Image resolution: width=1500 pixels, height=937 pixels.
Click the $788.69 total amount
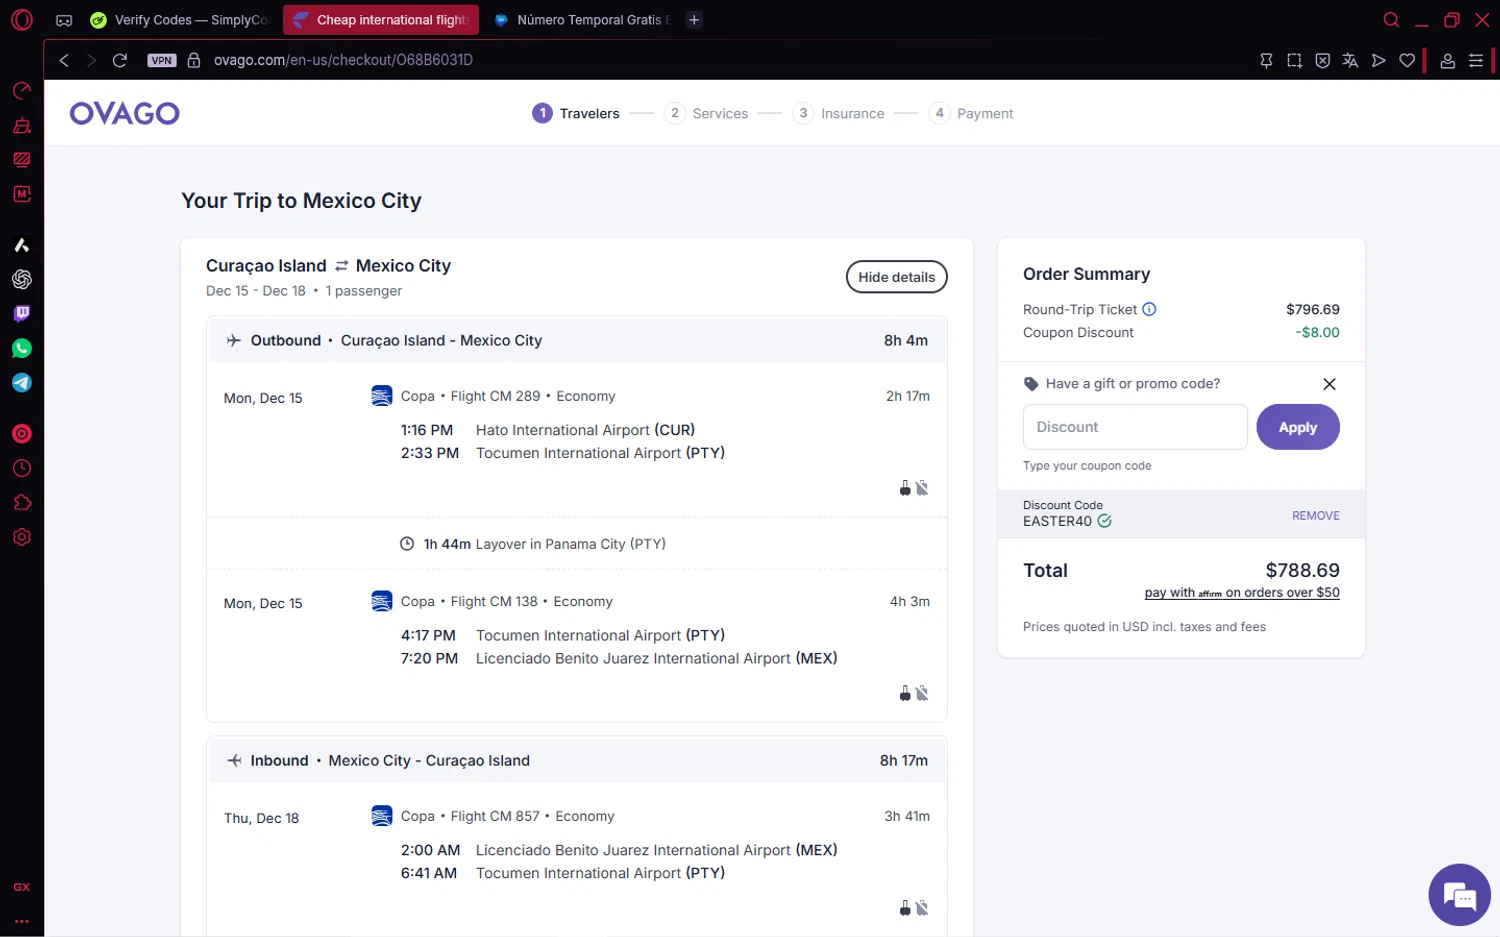coord(1302,570)
